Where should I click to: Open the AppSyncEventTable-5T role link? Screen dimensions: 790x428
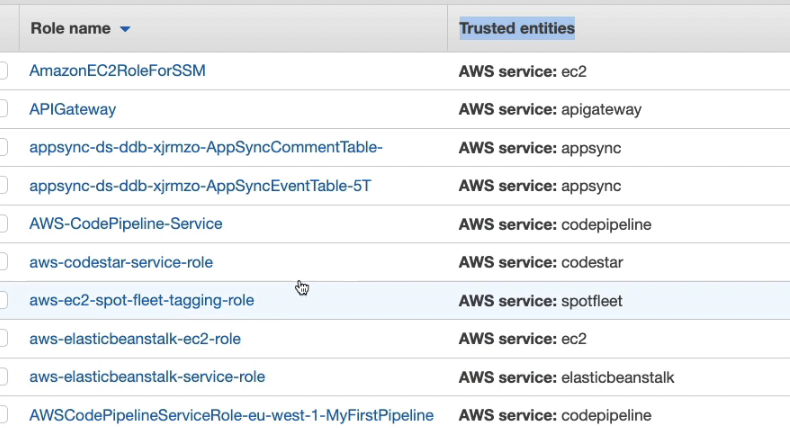pyautogui.click(x=200, y=186)
